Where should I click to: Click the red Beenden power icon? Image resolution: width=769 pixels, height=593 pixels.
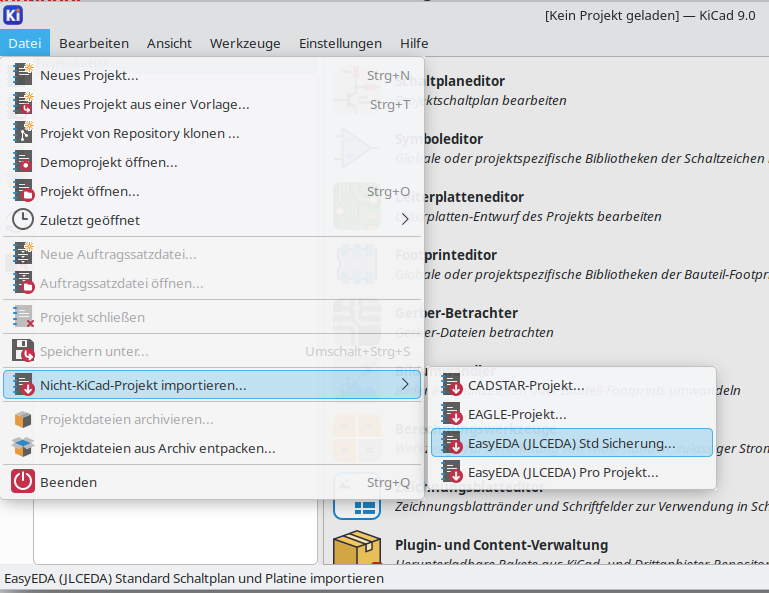(x=23, y=482)
